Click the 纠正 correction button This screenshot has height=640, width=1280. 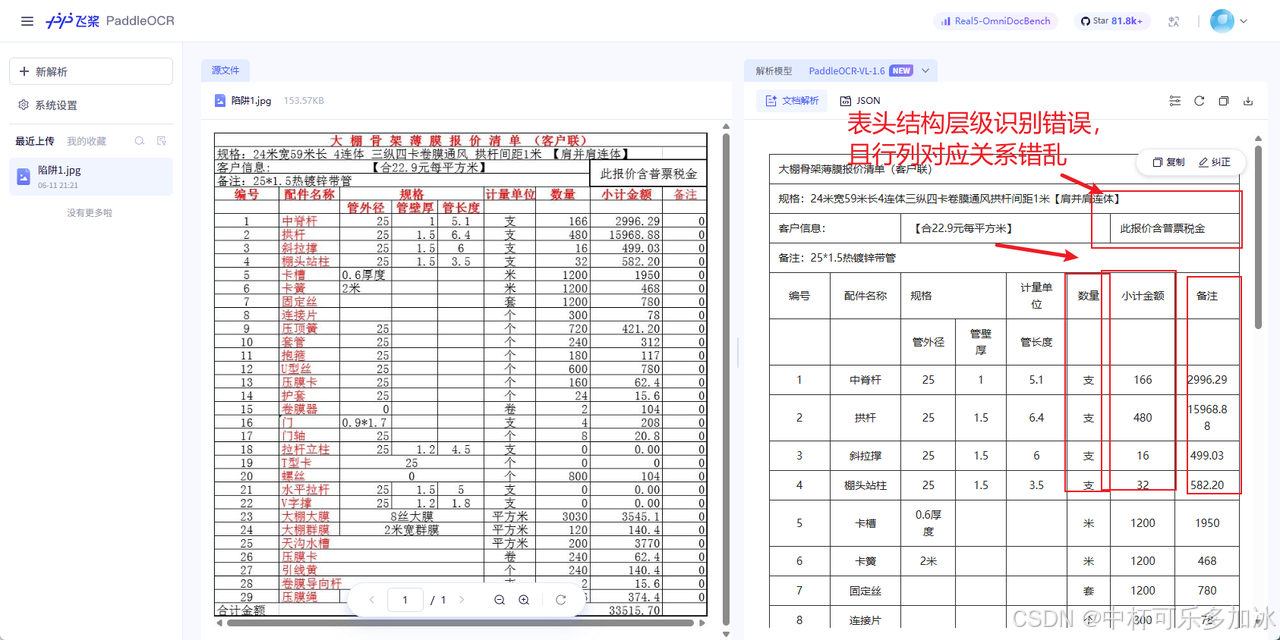(1215, 162)
